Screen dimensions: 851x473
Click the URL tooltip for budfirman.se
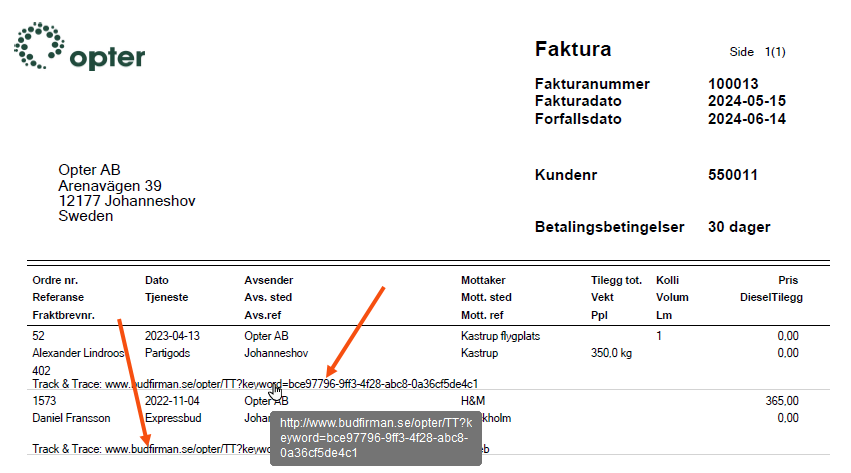coord(376,438)
